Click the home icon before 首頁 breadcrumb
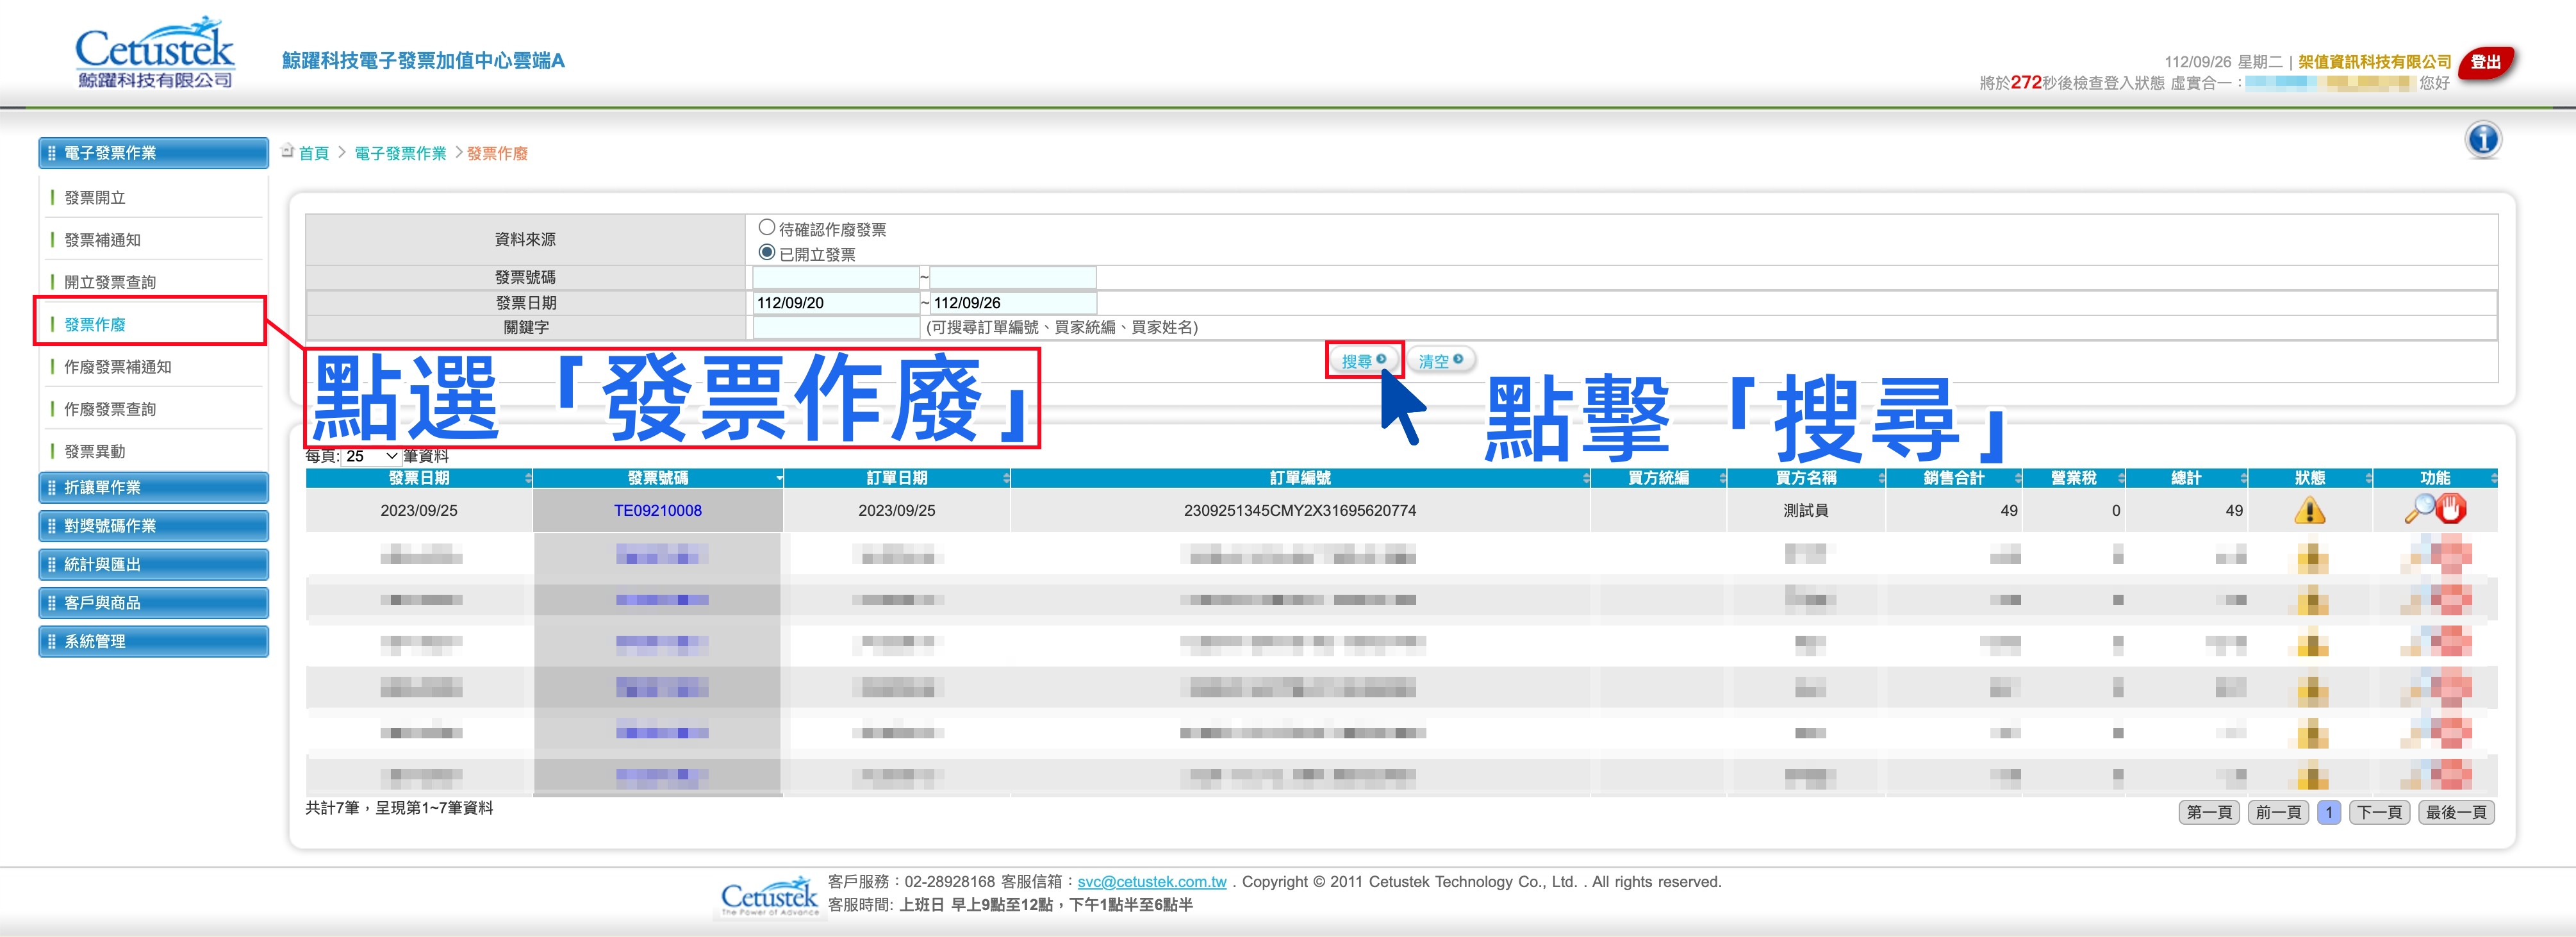The image size is (2576, 937). tap(288, 151)
